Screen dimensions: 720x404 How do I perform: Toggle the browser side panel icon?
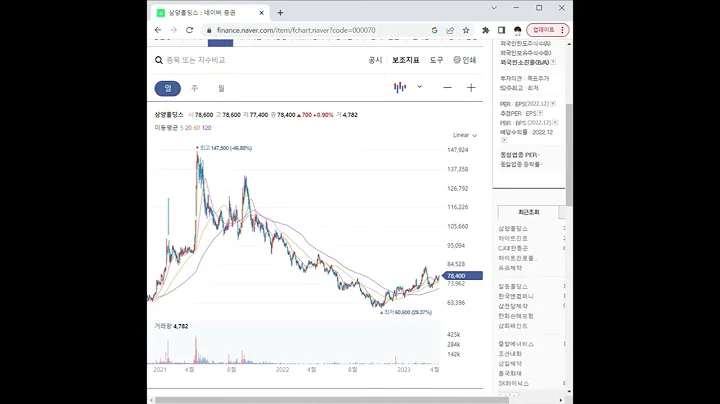501,30
